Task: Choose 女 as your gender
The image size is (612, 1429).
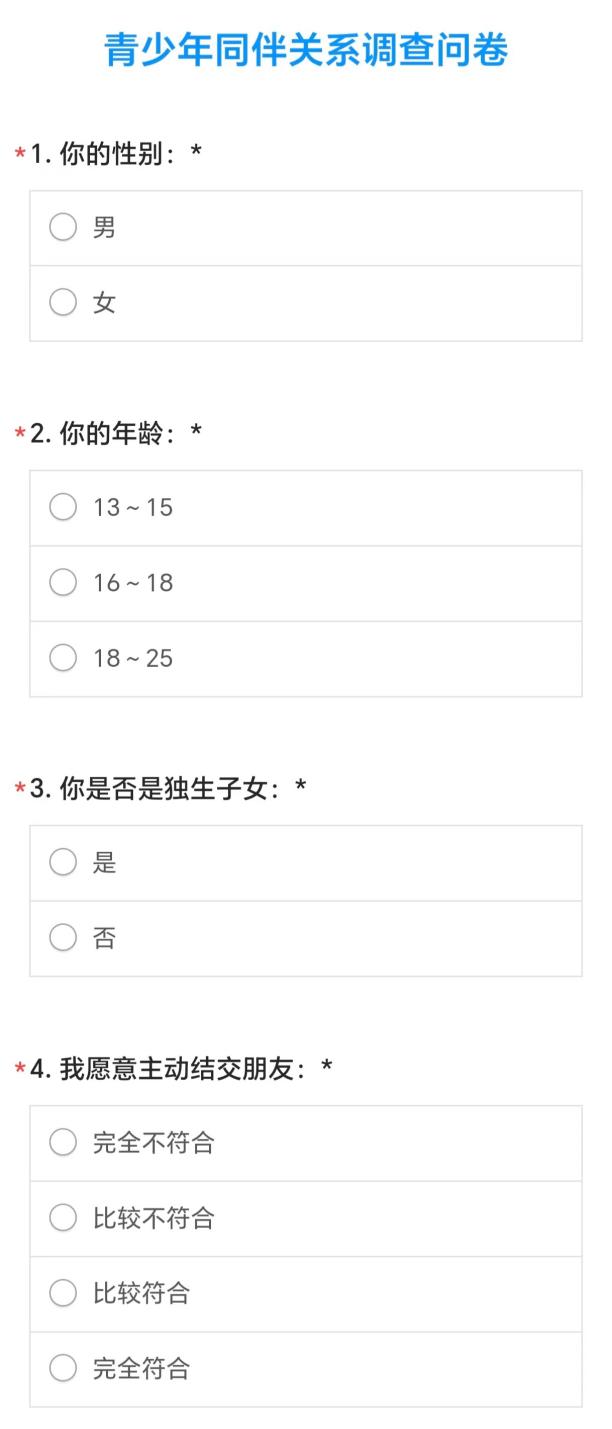Action: click(63, 303)
